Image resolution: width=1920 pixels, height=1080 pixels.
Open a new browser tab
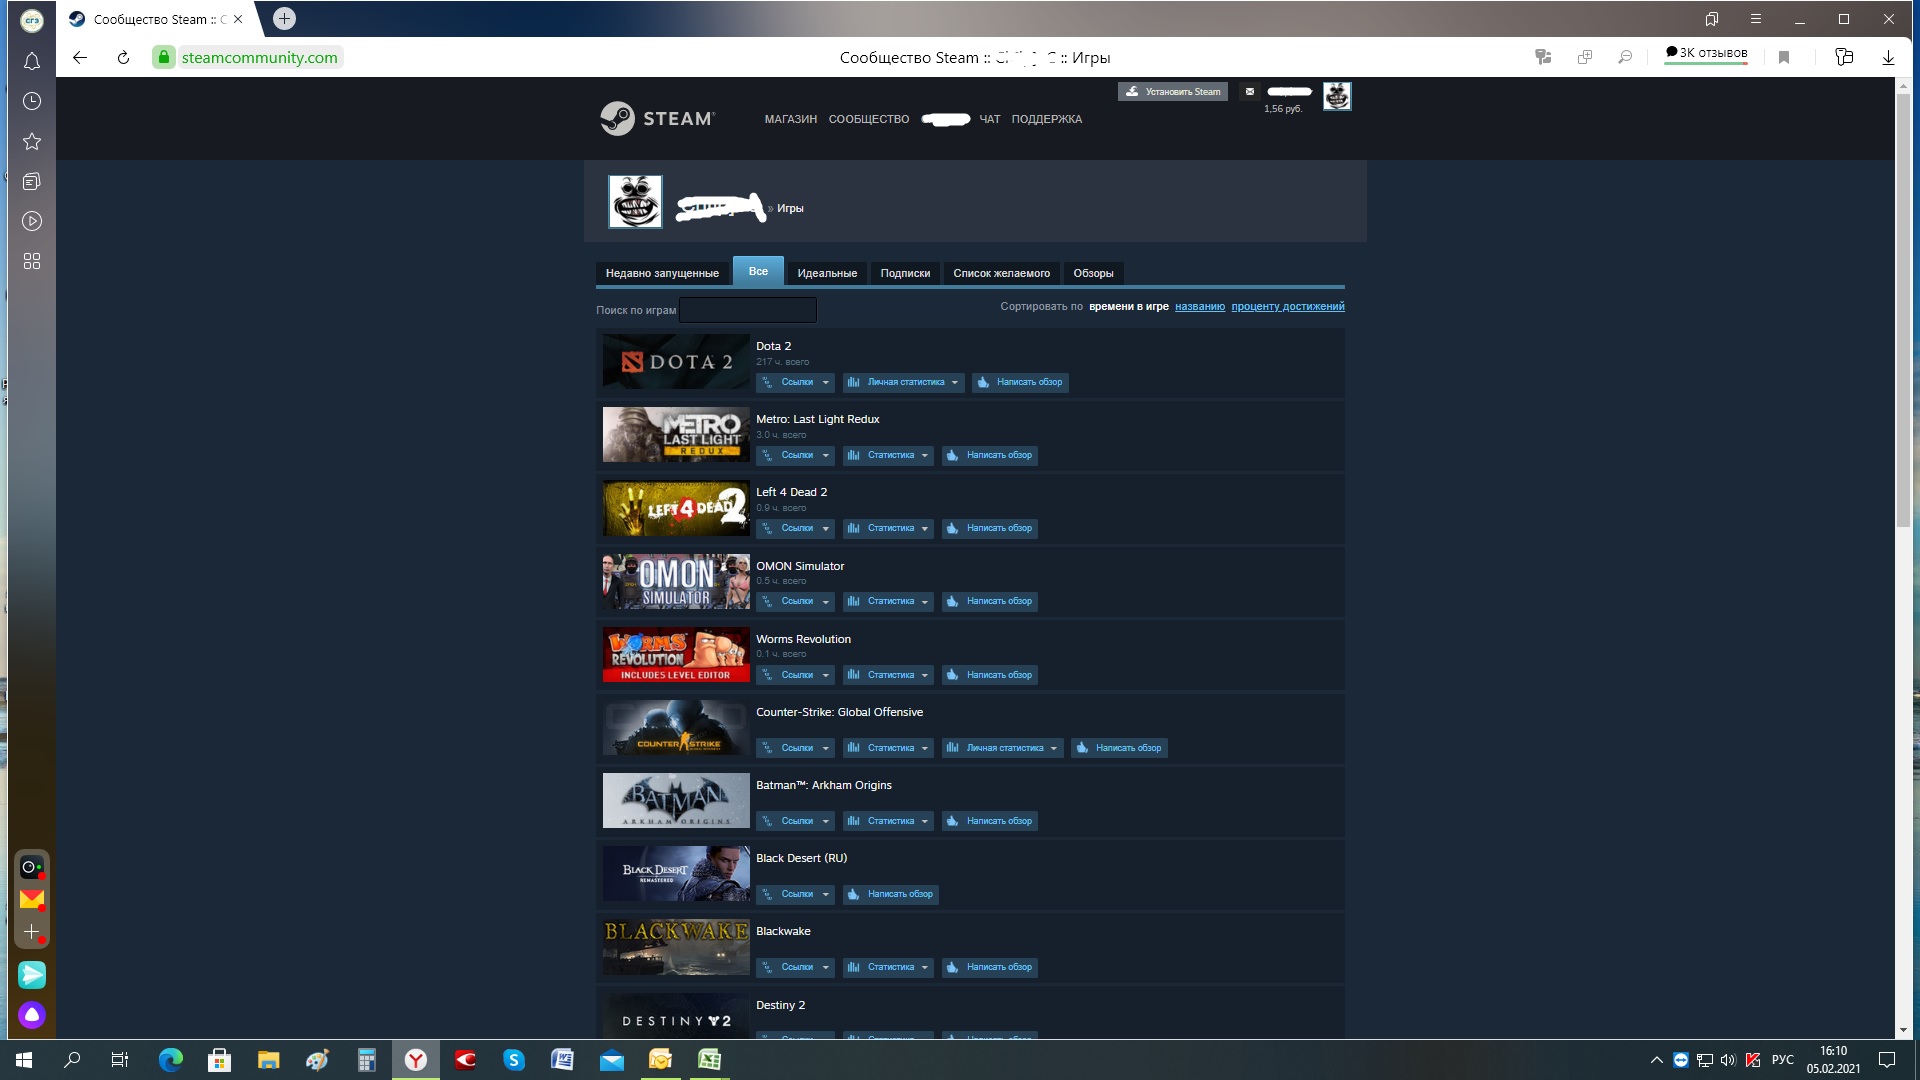(284, 18)
